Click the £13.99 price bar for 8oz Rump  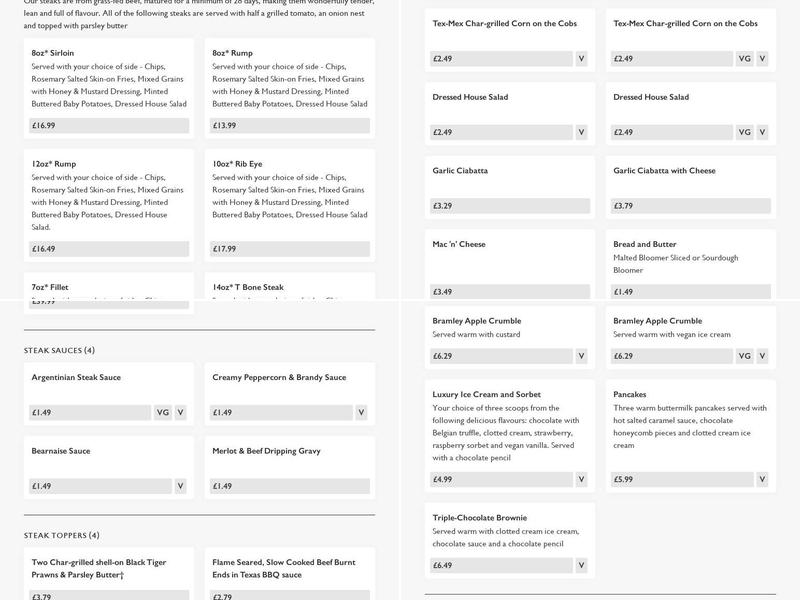(x=290, y=126)
